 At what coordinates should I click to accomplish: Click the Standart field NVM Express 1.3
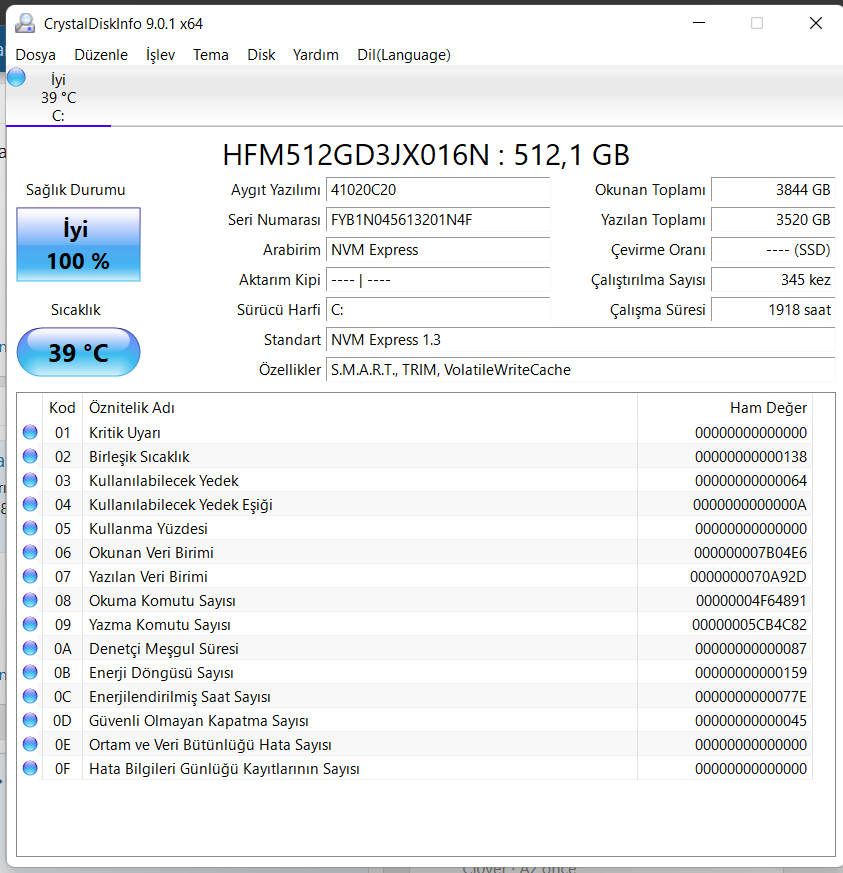[x=580, y=340]
